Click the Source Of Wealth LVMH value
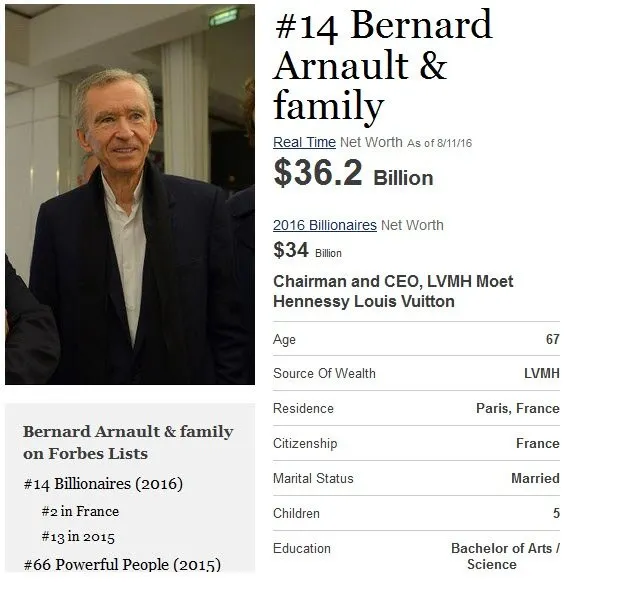Viewport: 621px width, 594px height. (x=541, y=373)
